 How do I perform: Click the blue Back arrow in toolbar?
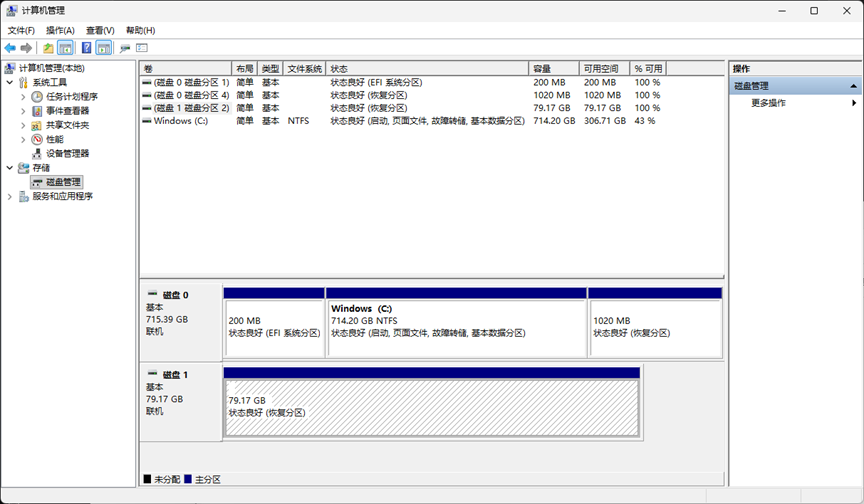click(x=10, y=48)
